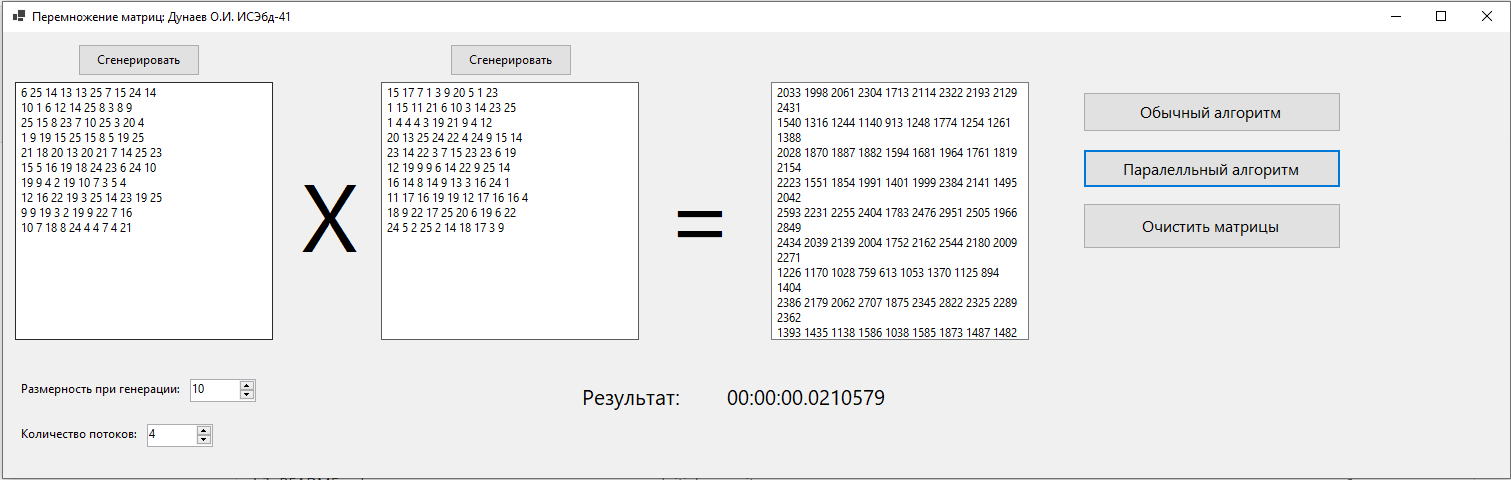Viewport: 1511px width, 480px height.
Task: Click the elapsed time value 00:00:00.0210579
Action: click(x=805, y=399)
